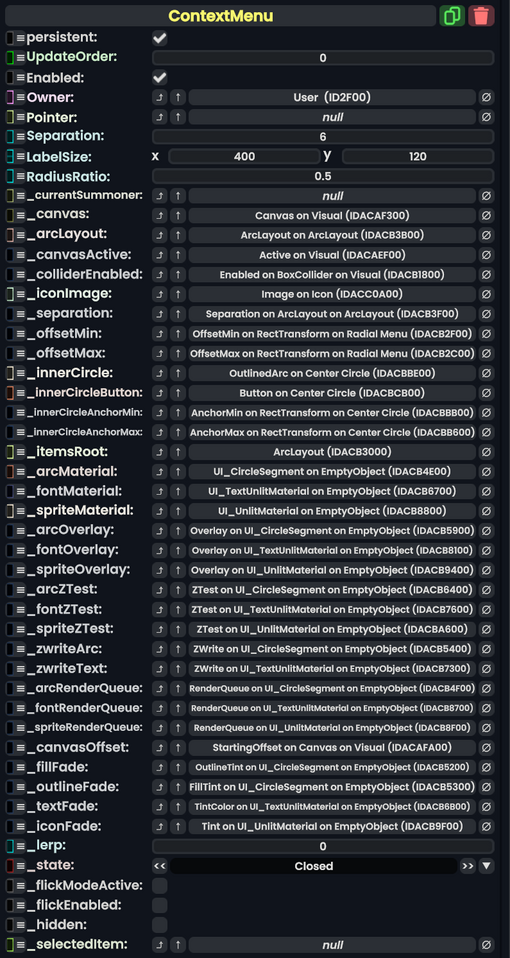Click up arrow icon beside _arcLayout reference

(178, 235)
